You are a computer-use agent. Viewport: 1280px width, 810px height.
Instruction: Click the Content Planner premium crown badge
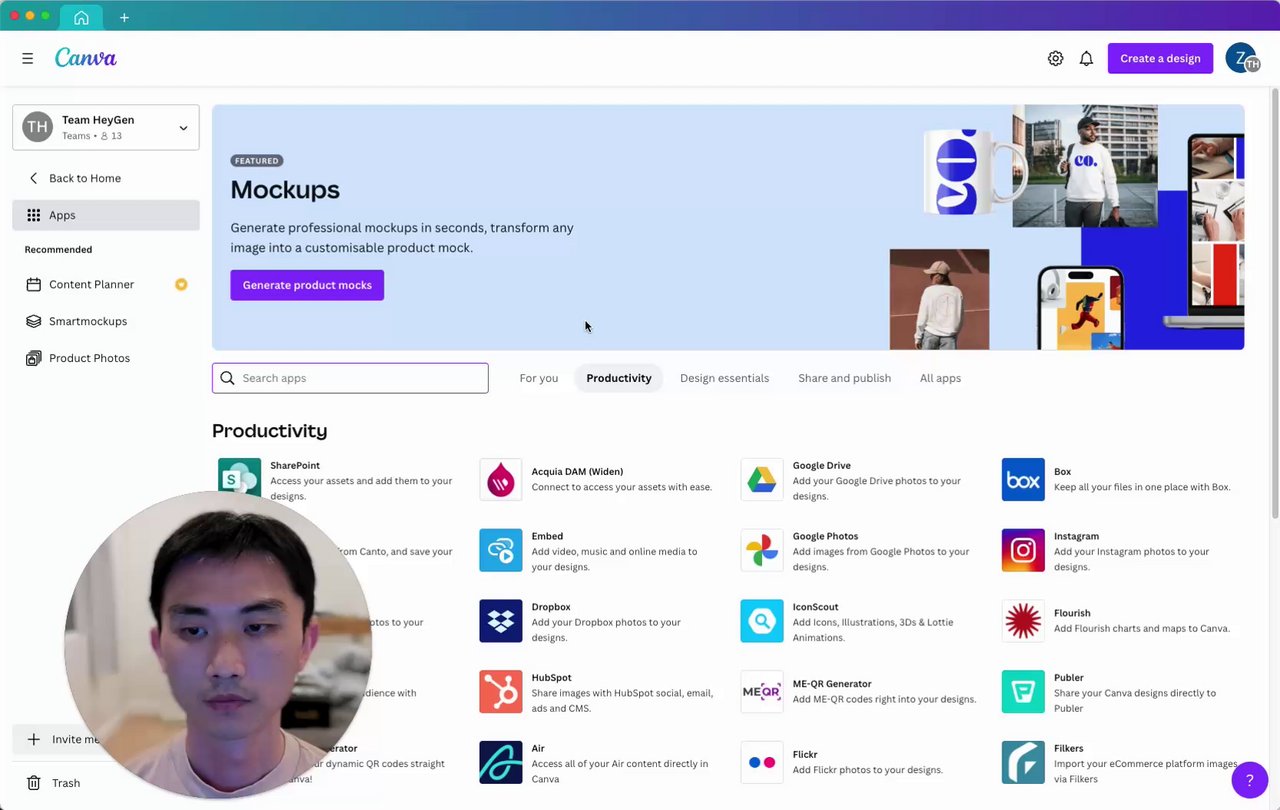click(x=181, y=284)
